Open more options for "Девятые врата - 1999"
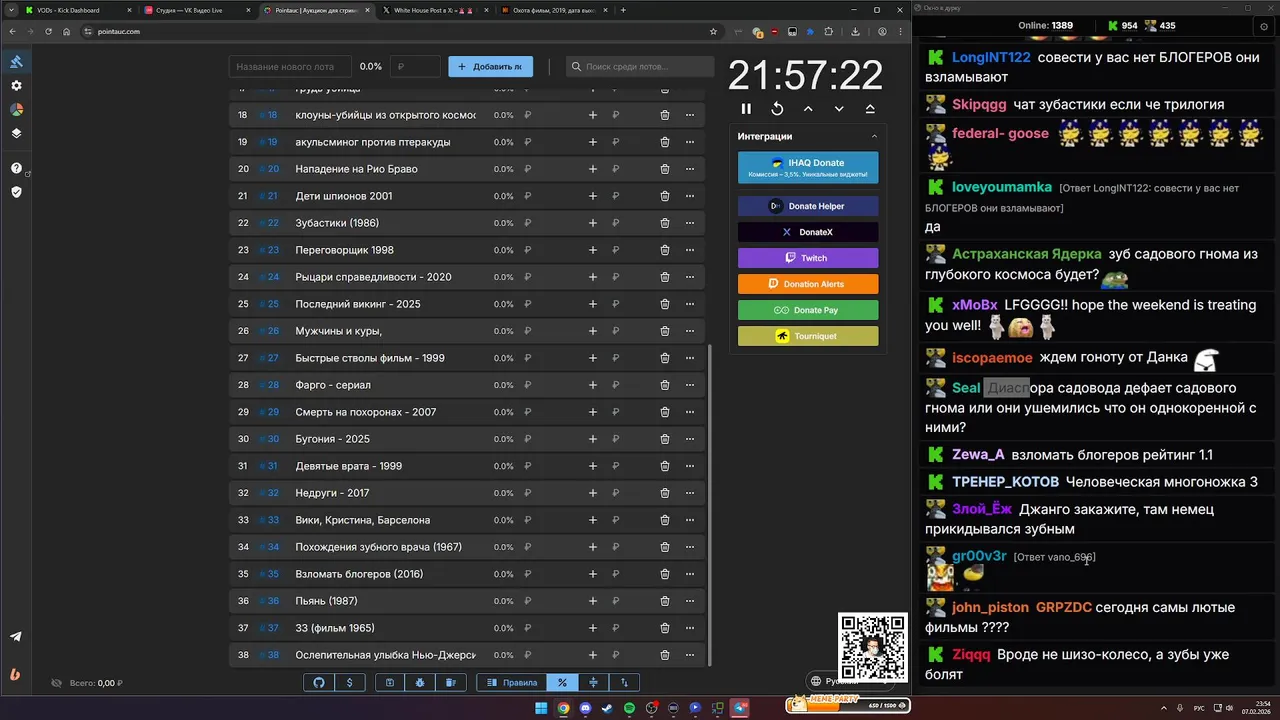Image resolution: width=1280 pixels, height=720 pixels. (690, 466)
